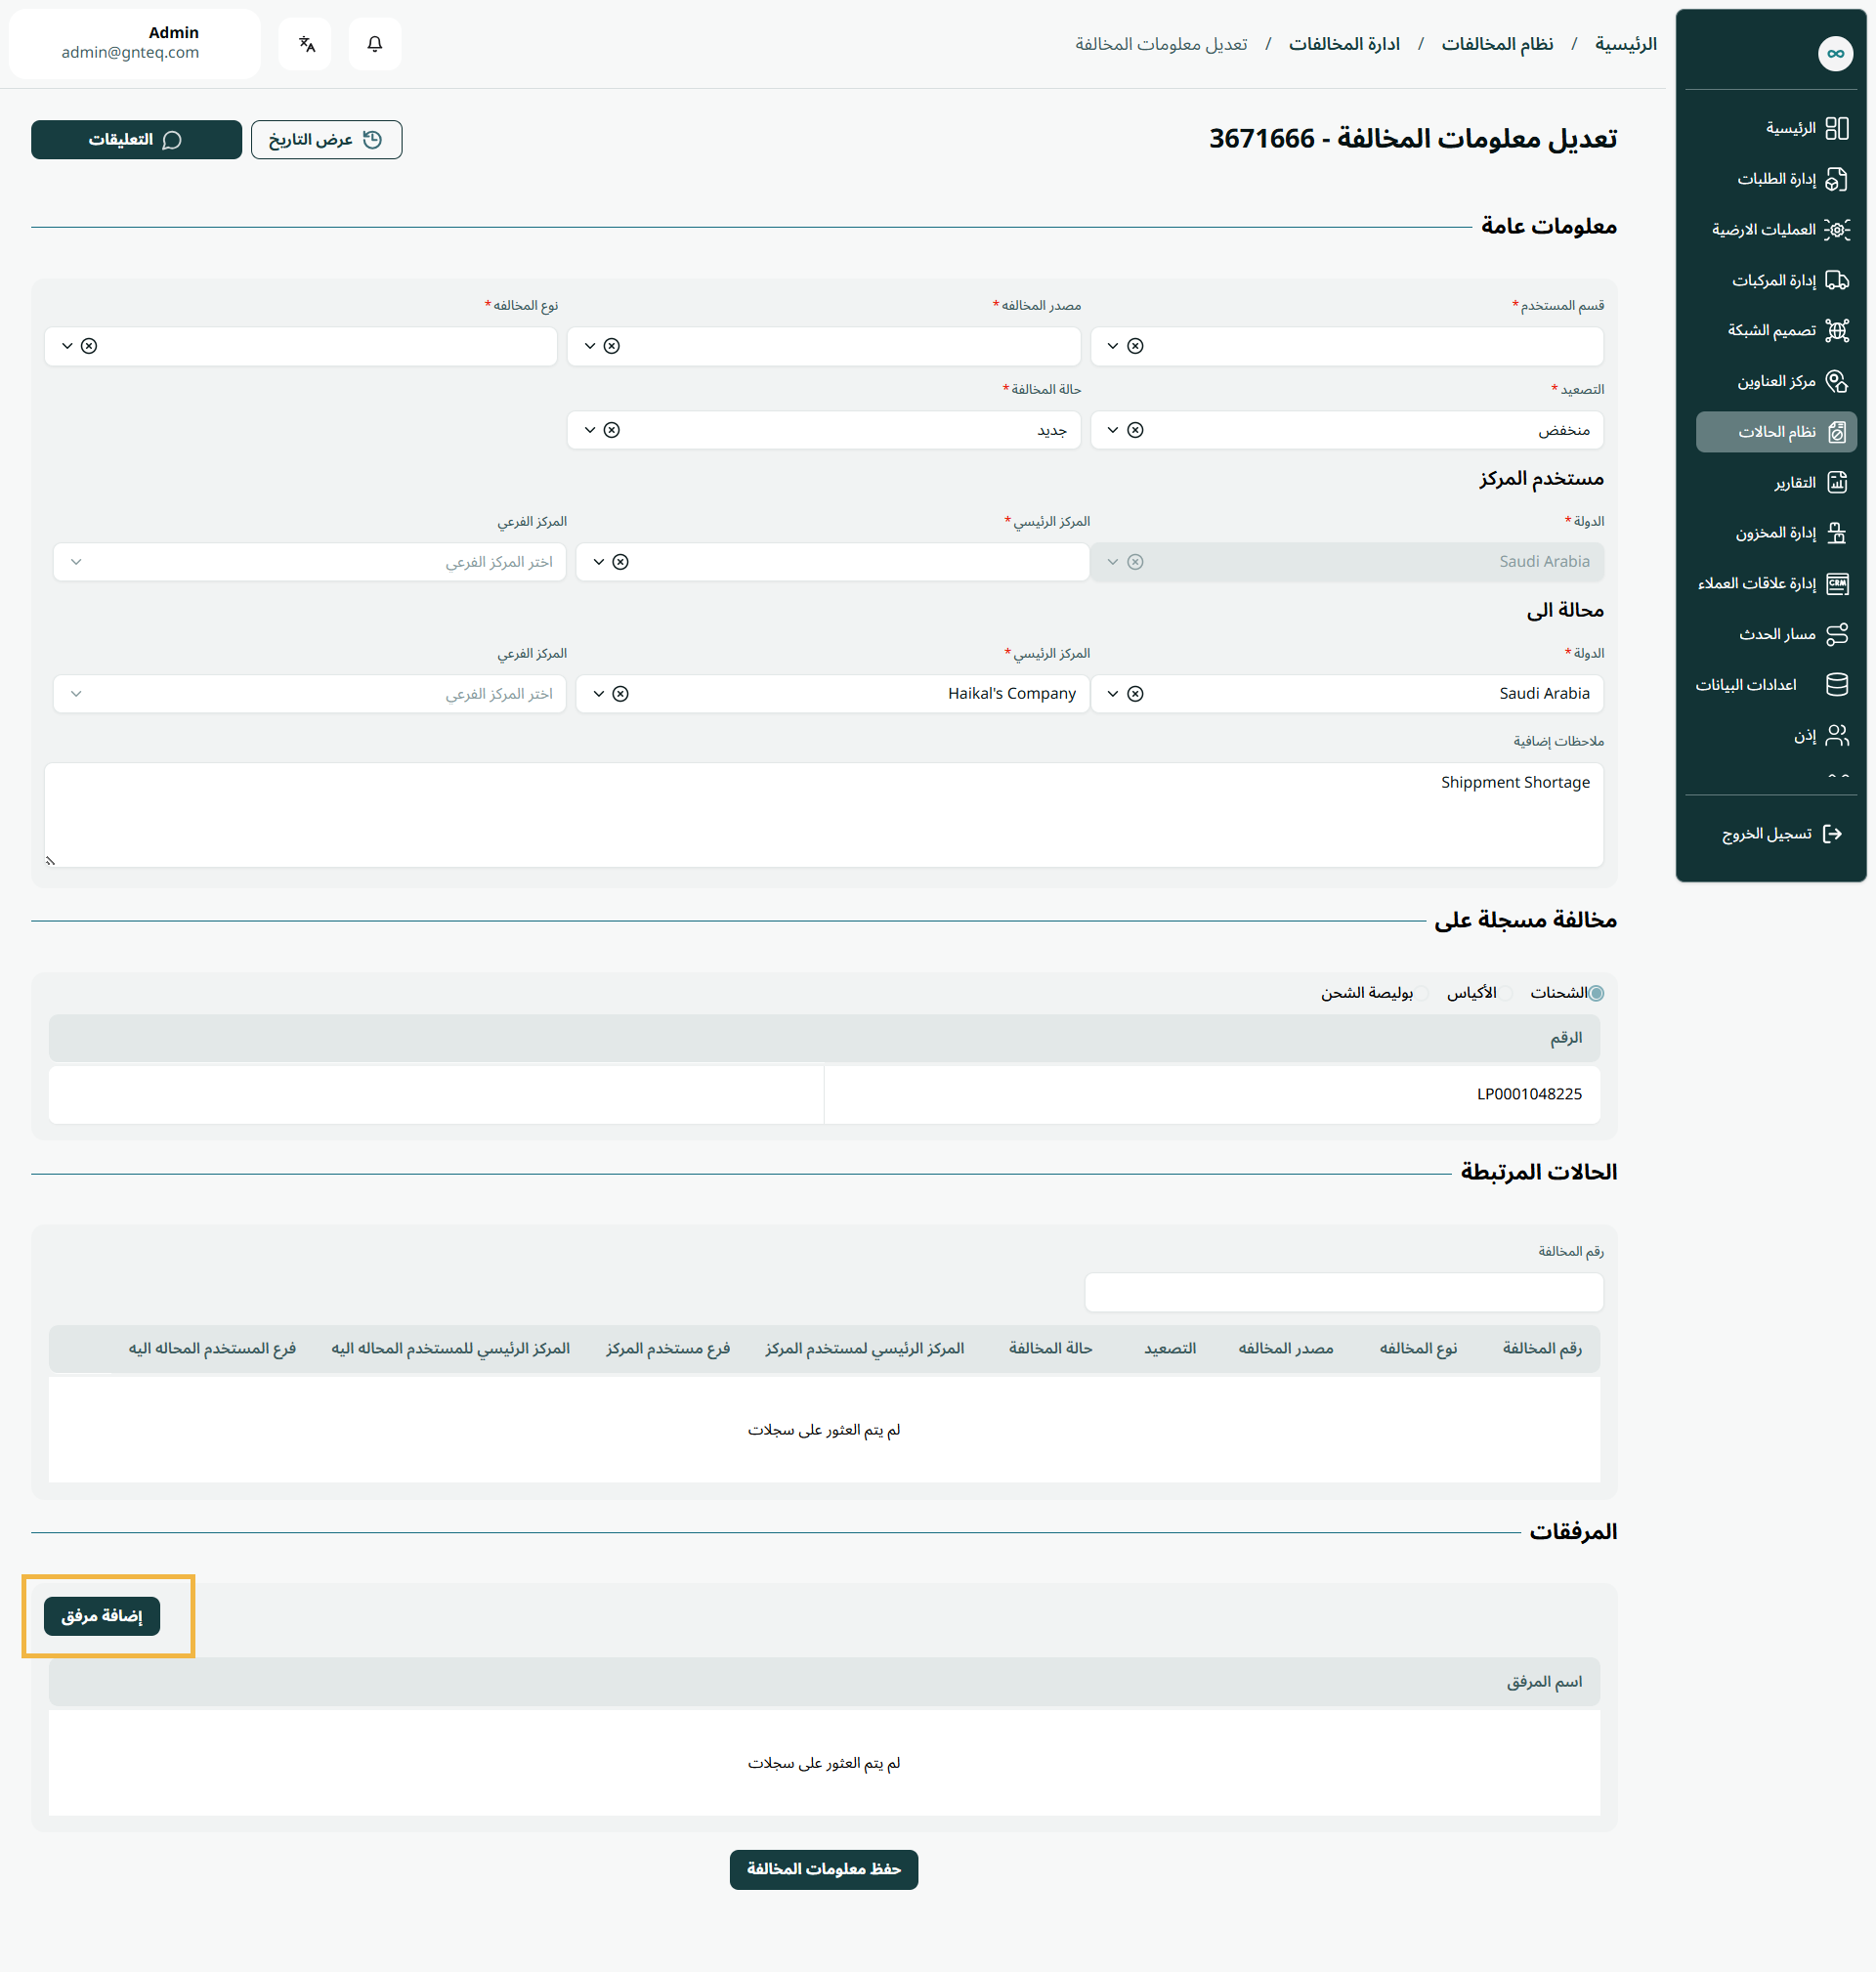
Task: Click the إضافة مرفق button
Action: (102, 1616)
